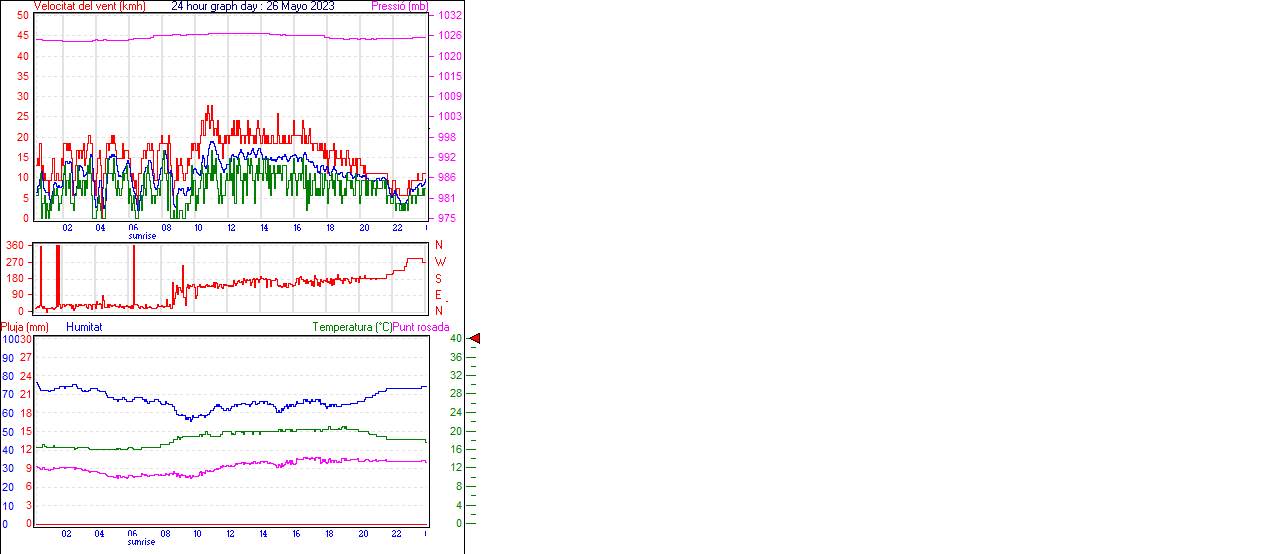Select the 'Humitat' legend label
1280x554 pixels.
tap(84, 327)
